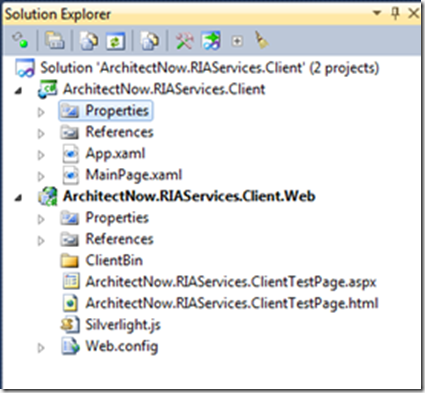
Task: Click the yellow ClientBin folder icon
Action: tap(70, 261)
